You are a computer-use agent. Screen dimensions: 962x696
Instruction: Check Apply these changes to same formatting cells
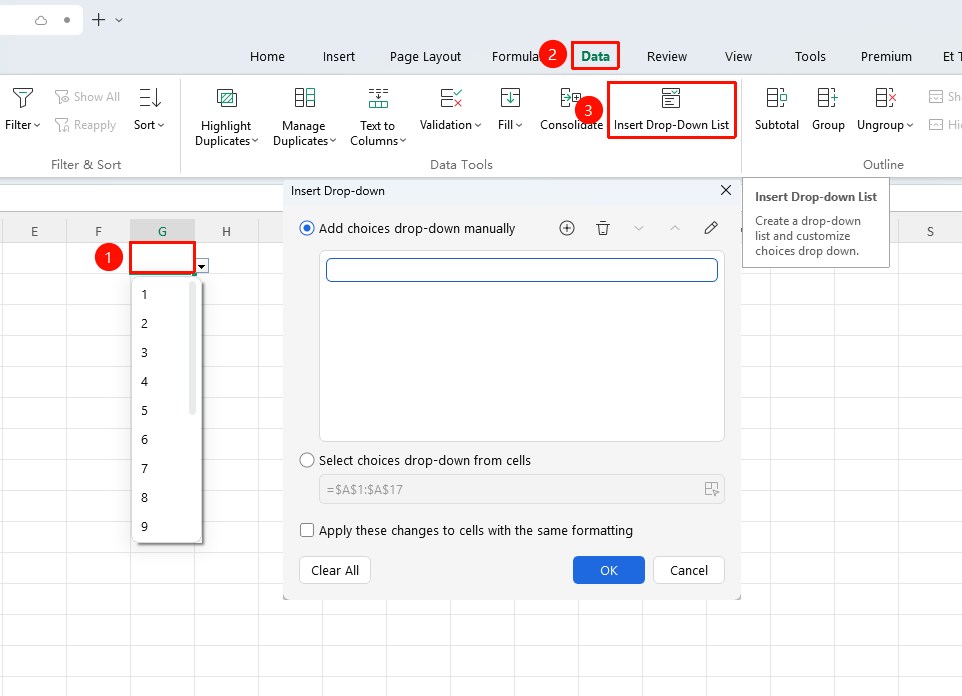307,530
